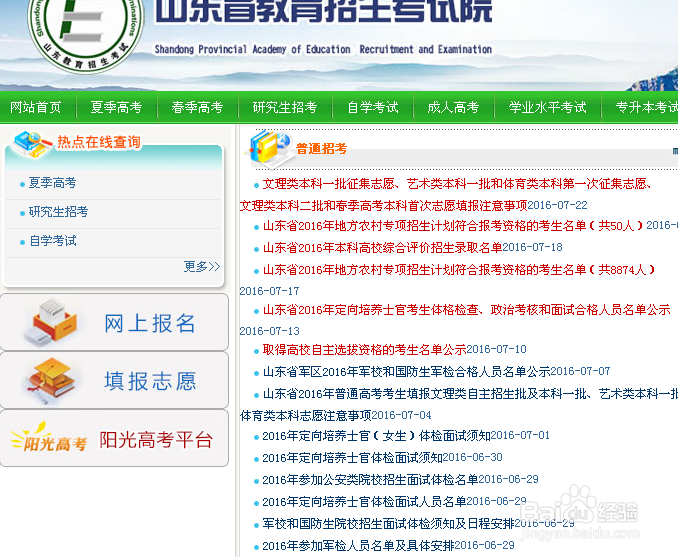678x557 pixels.
Task: Select 春季高考 in the green navigation bar
Action: coord(197,107)
